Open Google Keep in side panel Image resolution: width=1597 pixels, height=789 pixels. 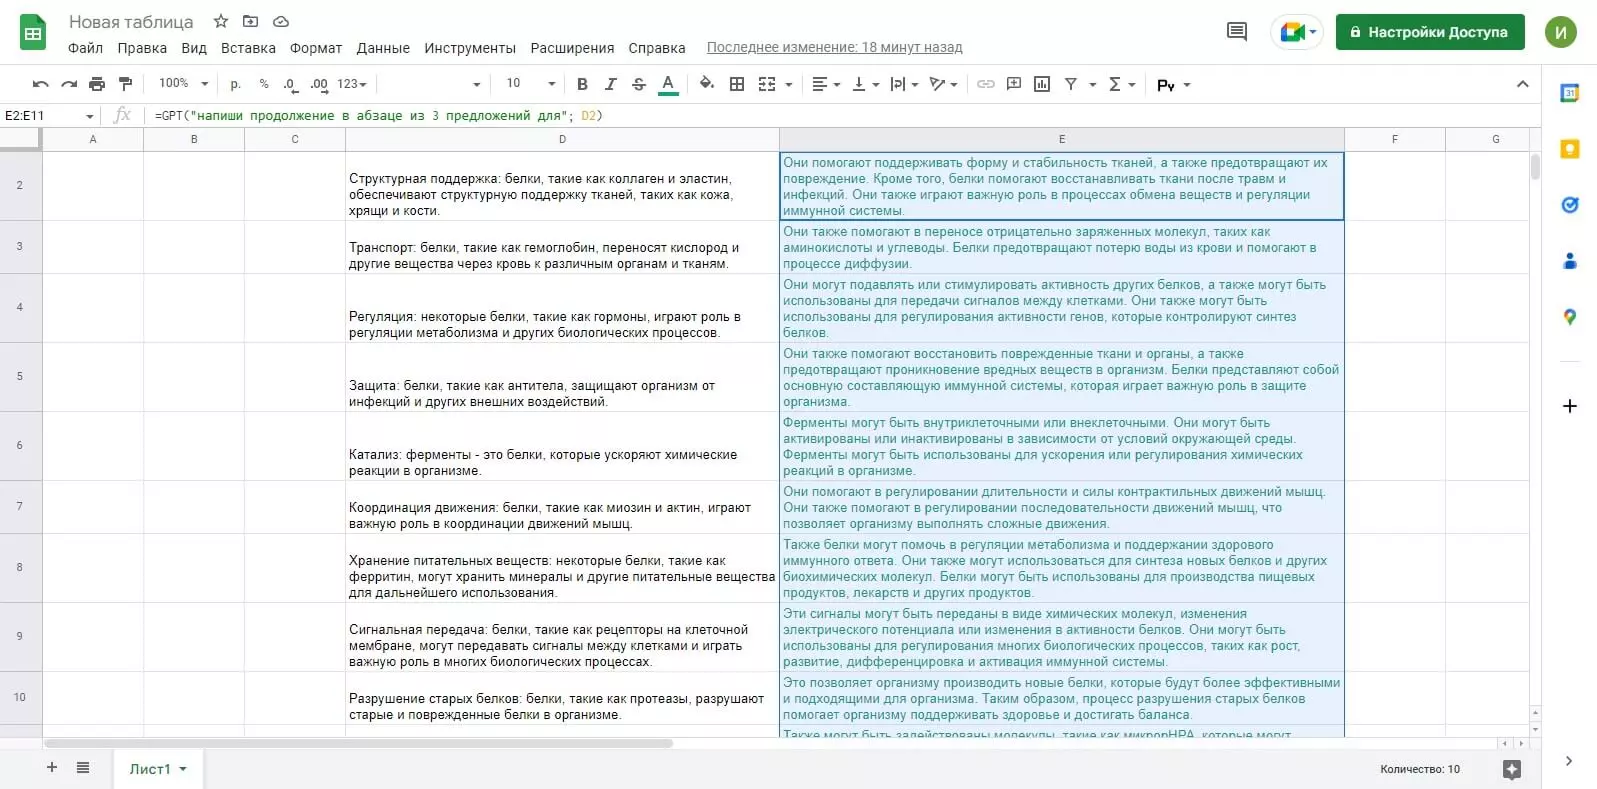1569,149
